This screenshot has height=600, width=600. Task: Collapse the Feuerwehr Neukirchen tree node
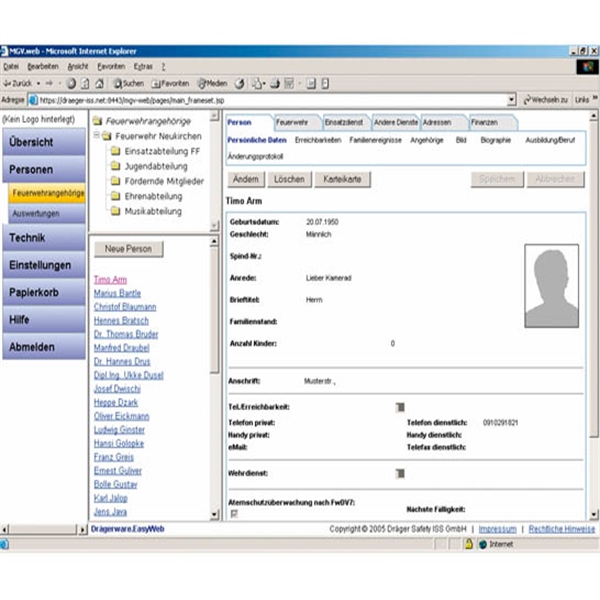click(x=98, y=135)
